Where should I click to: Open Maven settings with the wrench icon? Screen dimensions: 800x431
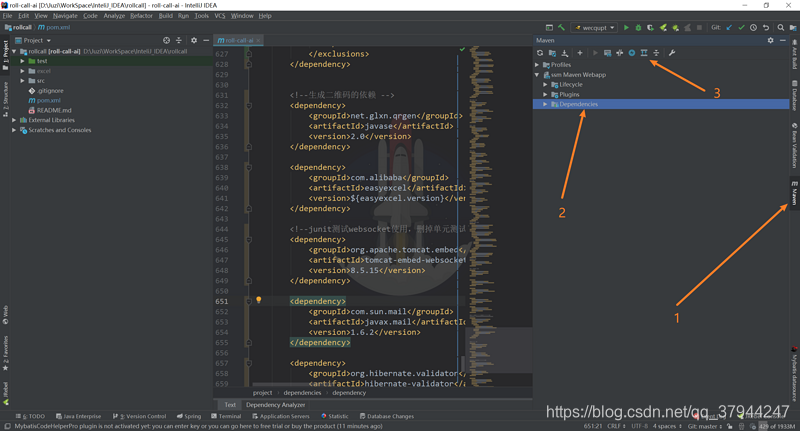coord(672,53)
